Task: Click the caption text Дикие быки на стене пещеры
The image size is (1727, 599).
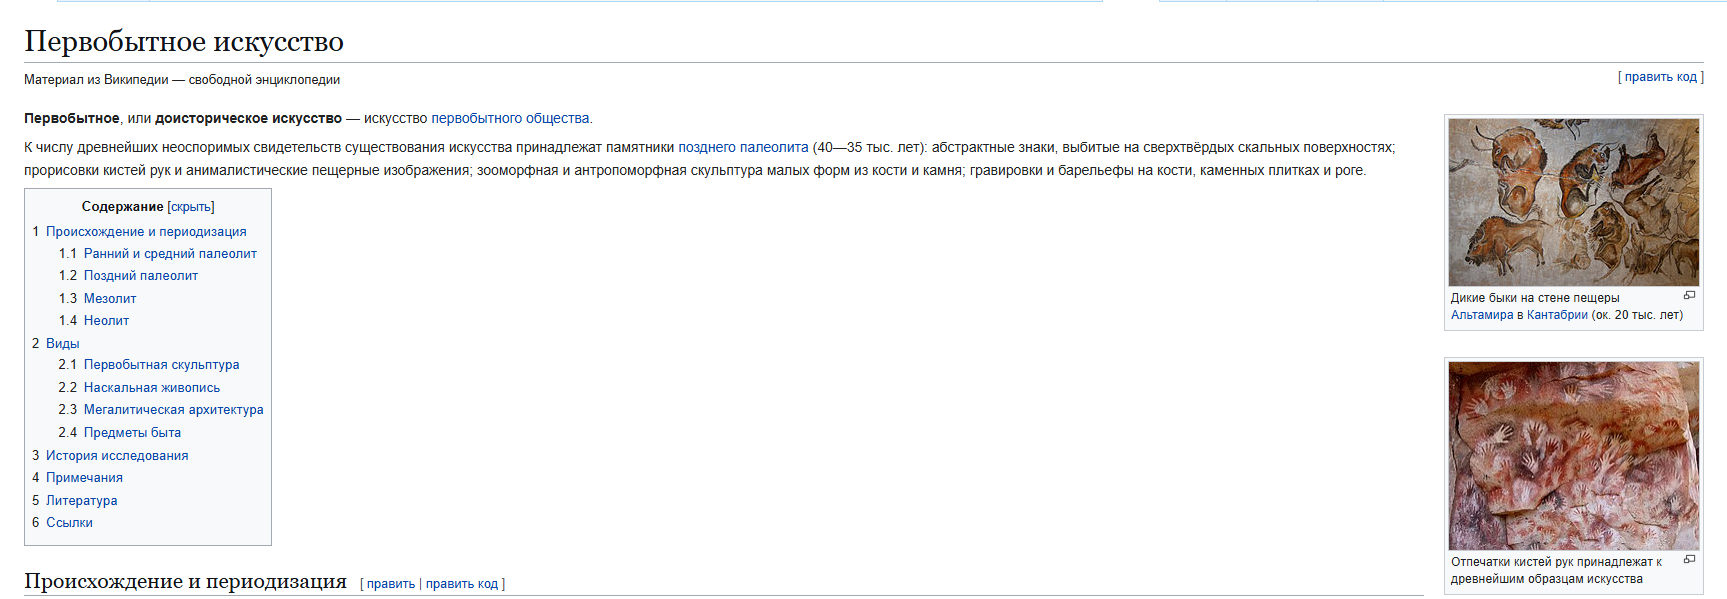Action: pos(1535,298)
